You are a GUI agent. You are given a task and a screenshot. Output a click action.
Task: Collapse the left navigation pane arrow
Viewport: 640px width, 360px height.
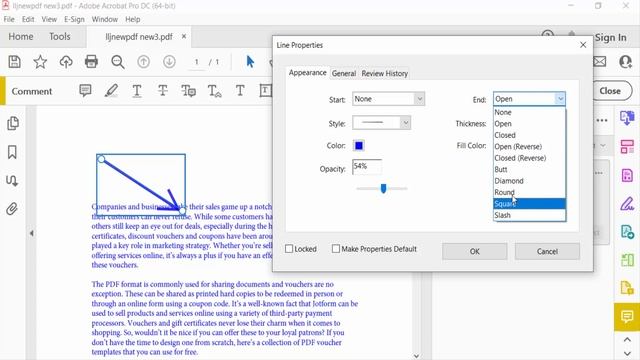pyautogui.click(x=31, y=233)
